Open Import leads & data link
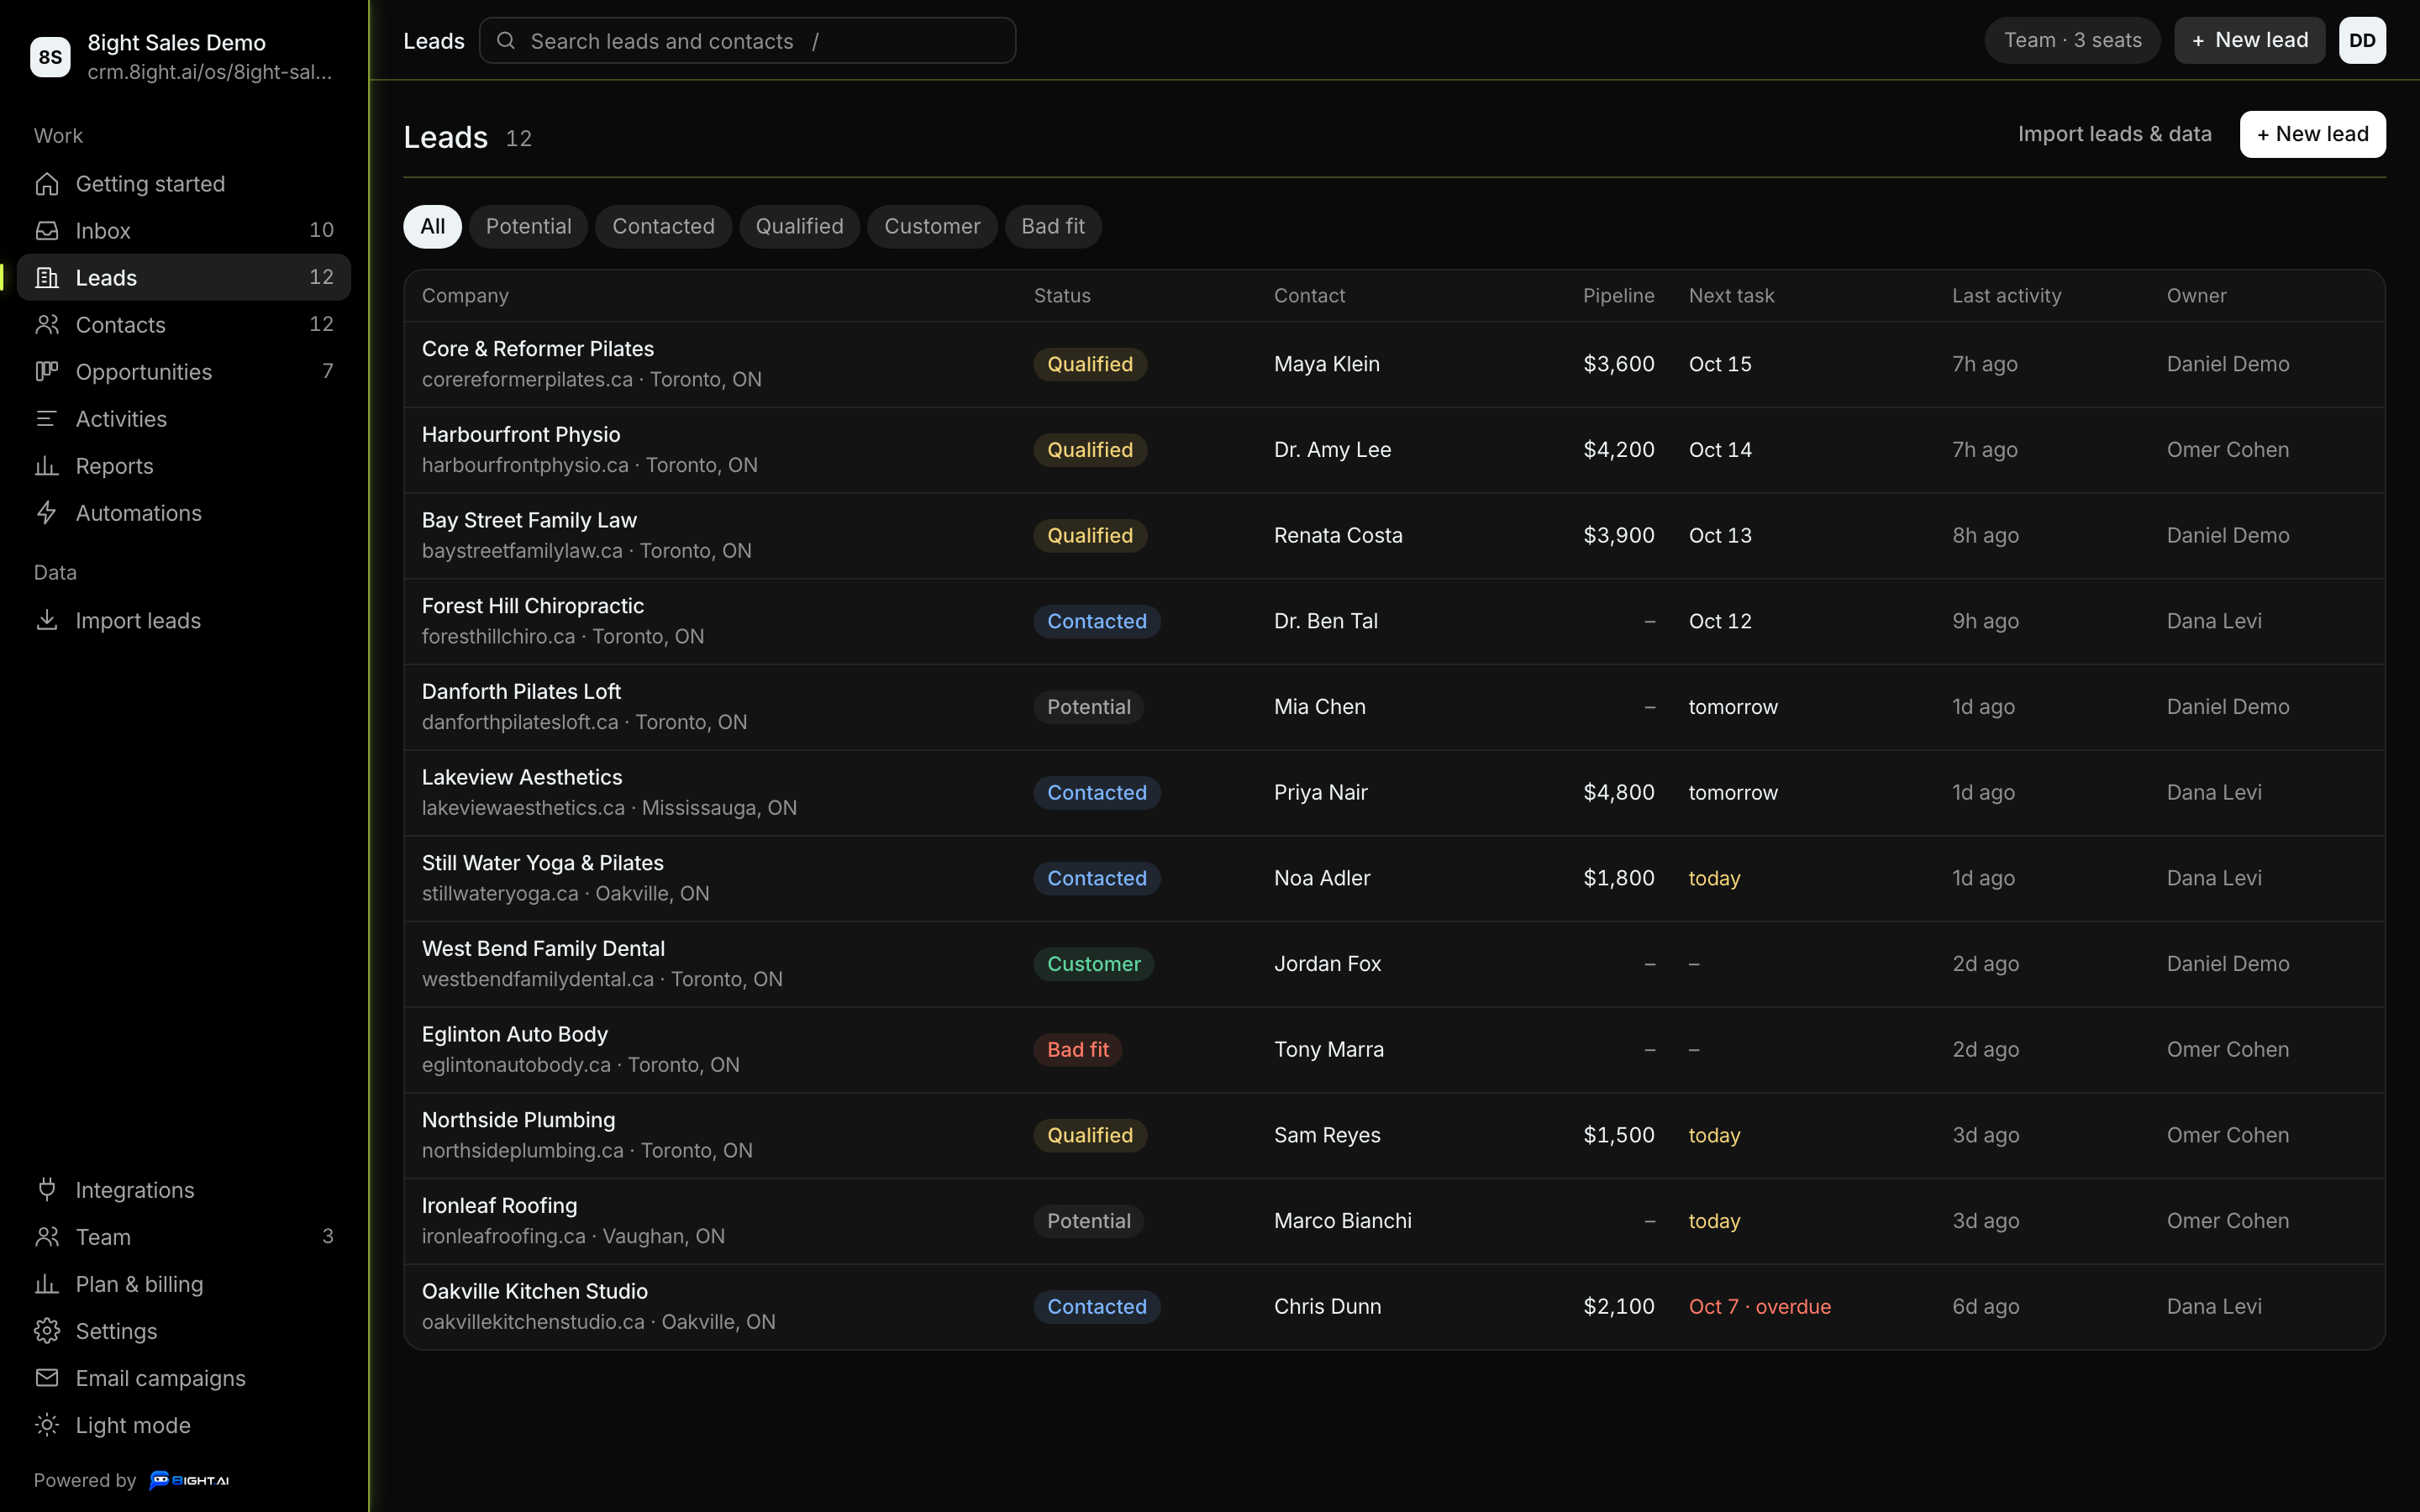The height and width of the screenshot is (1512, 2420). click(x=2114, y=134)
